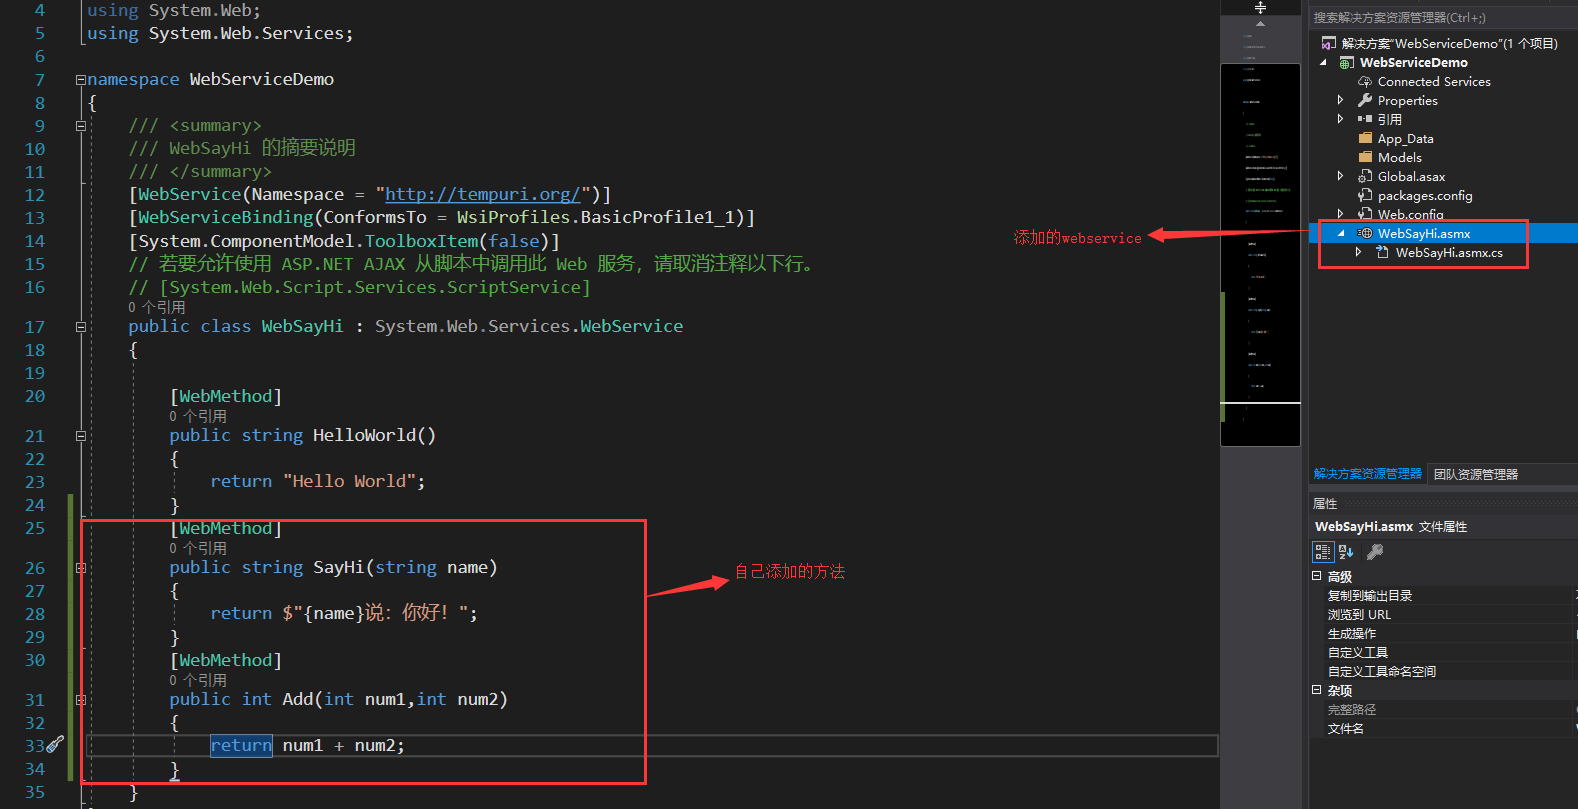Viewport: 1578px width, 809px height.
Task: Toggle the Add method outline box
Action: pos(81,700)
